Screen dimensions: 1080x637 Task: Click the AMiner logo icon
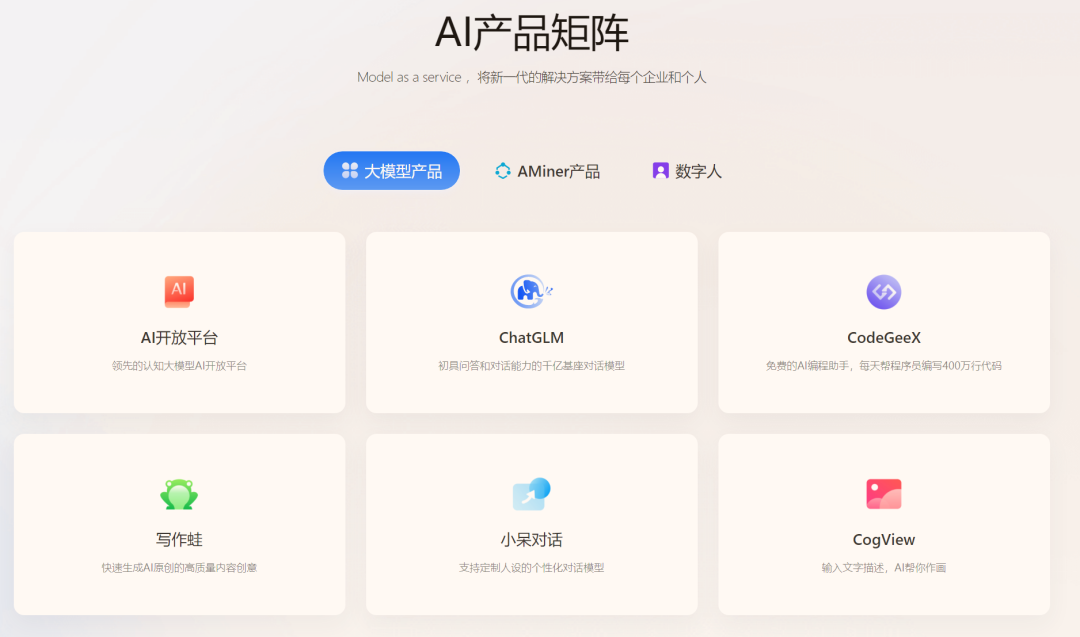pos(503,171)
